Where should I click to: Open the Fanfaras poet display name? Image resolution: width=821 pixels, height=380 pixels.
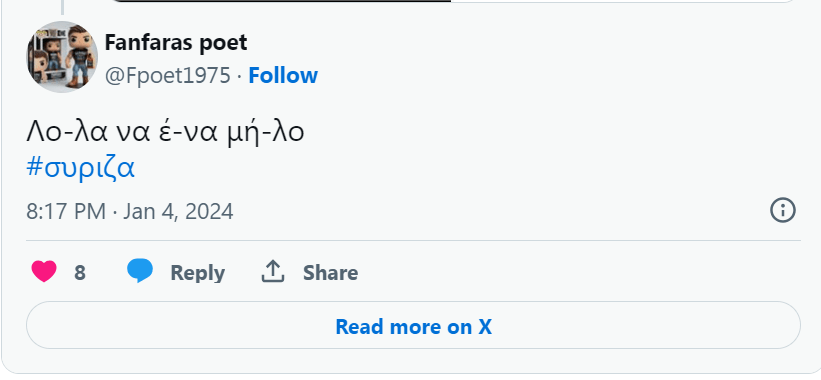click(176, 43)
